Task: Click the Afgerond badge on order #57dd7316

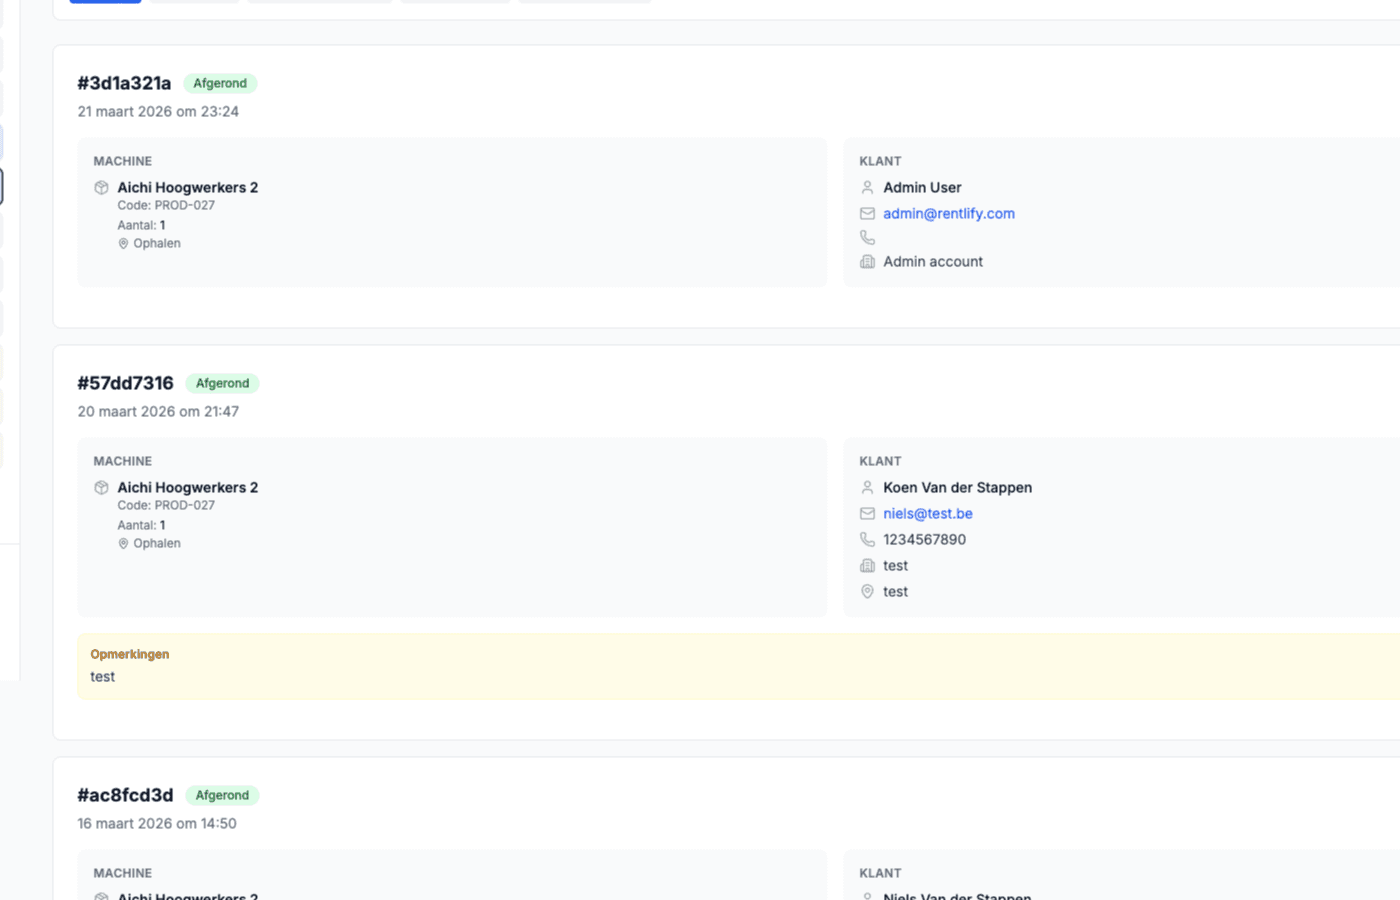Action: [x=222, y=384]
